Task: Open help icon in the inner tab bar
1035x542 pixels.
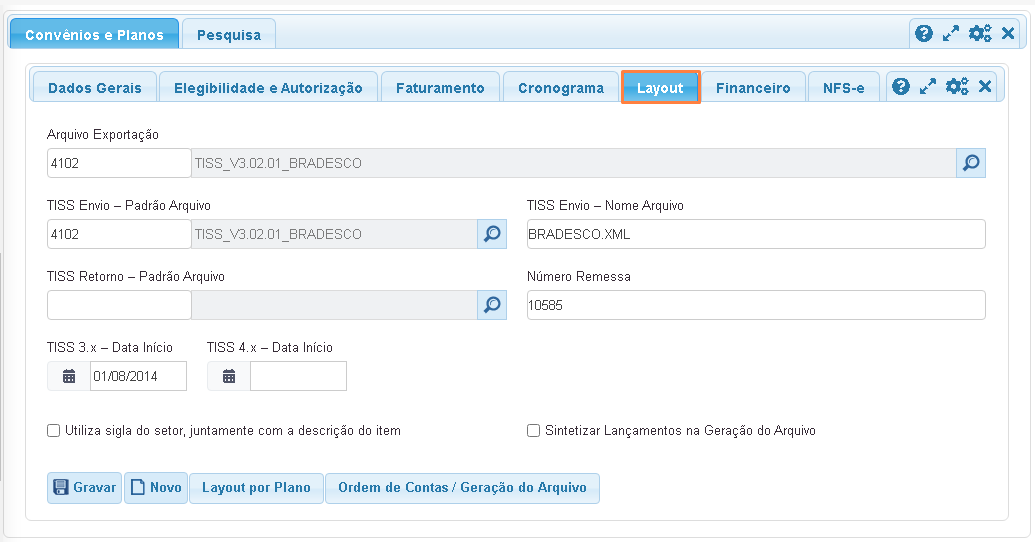Action: point(900,87)
